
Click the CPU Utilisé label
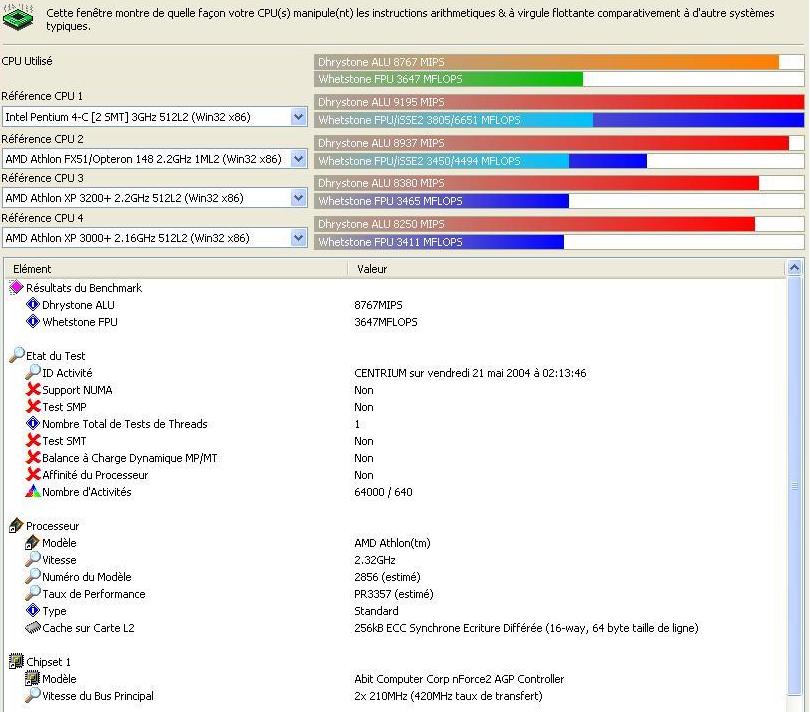pyautogui.click(x=27, y=61)
